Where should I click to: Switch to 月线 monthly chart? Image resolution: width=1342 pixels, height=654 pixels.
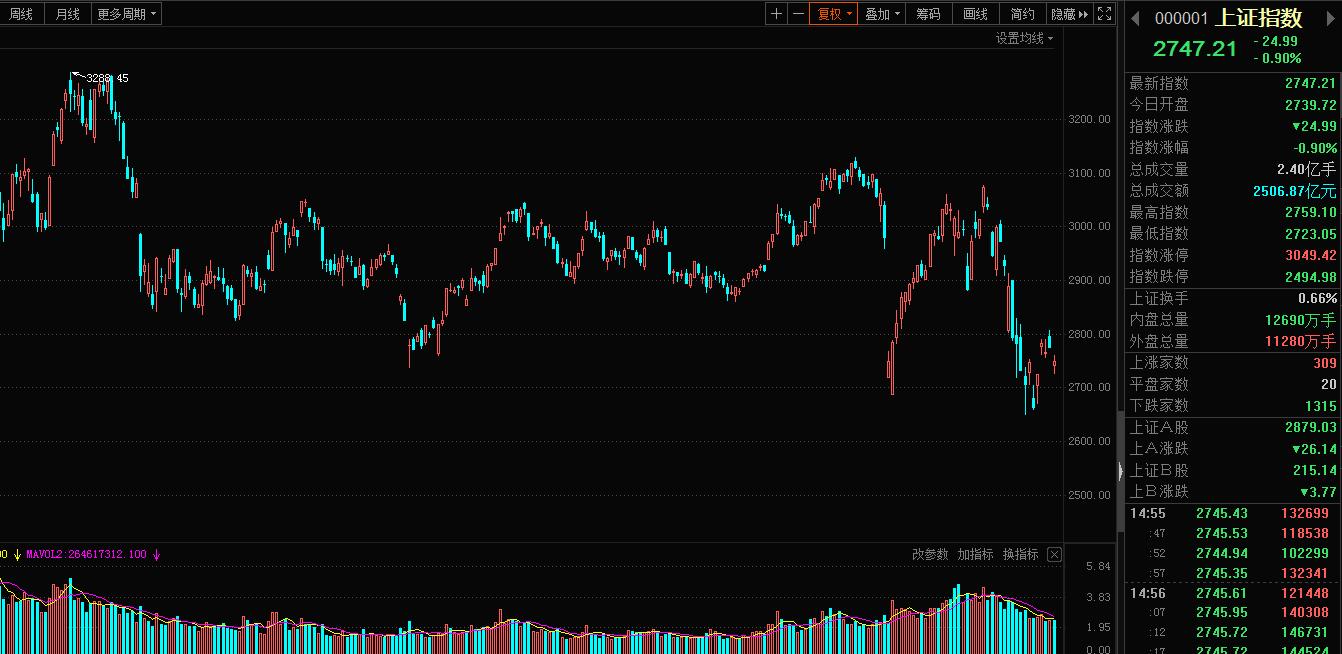[x=68, y=14]
